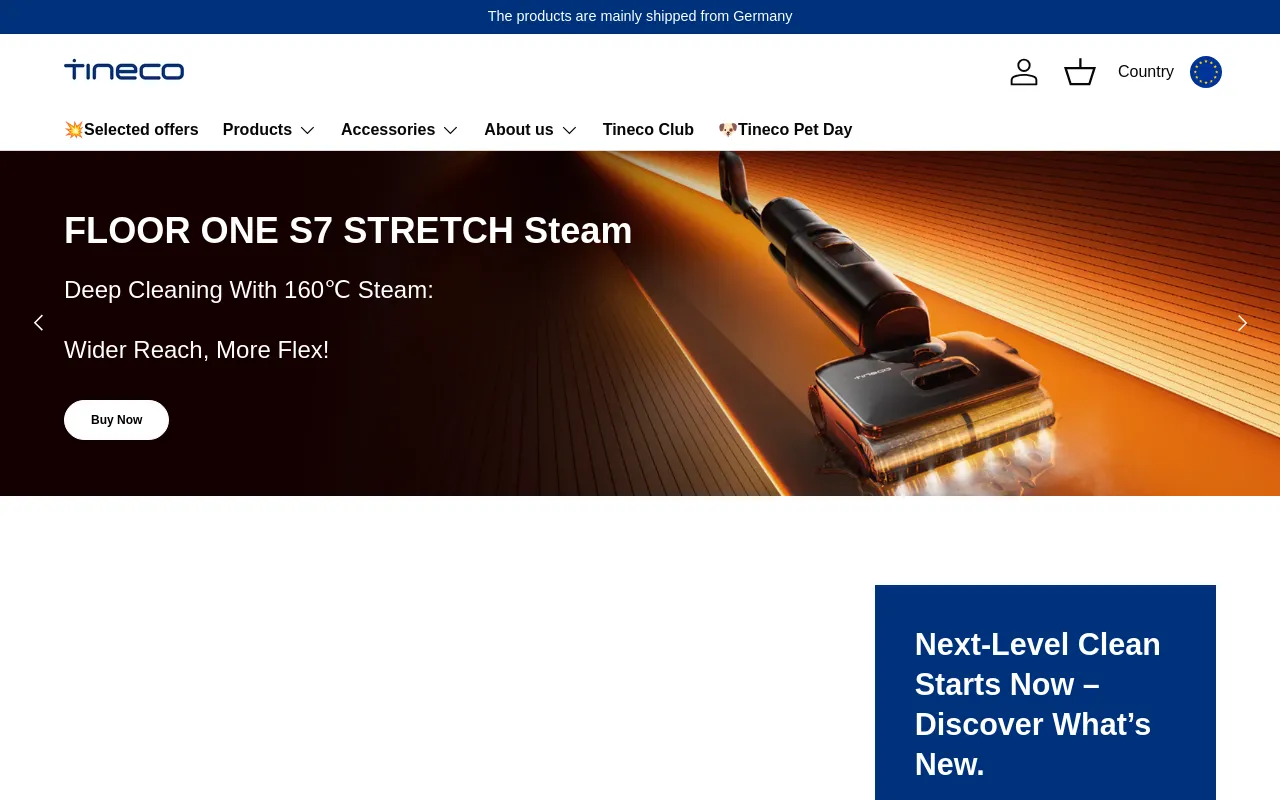Click the Tineco logo

pyautogui.click(x=124, y=70)
